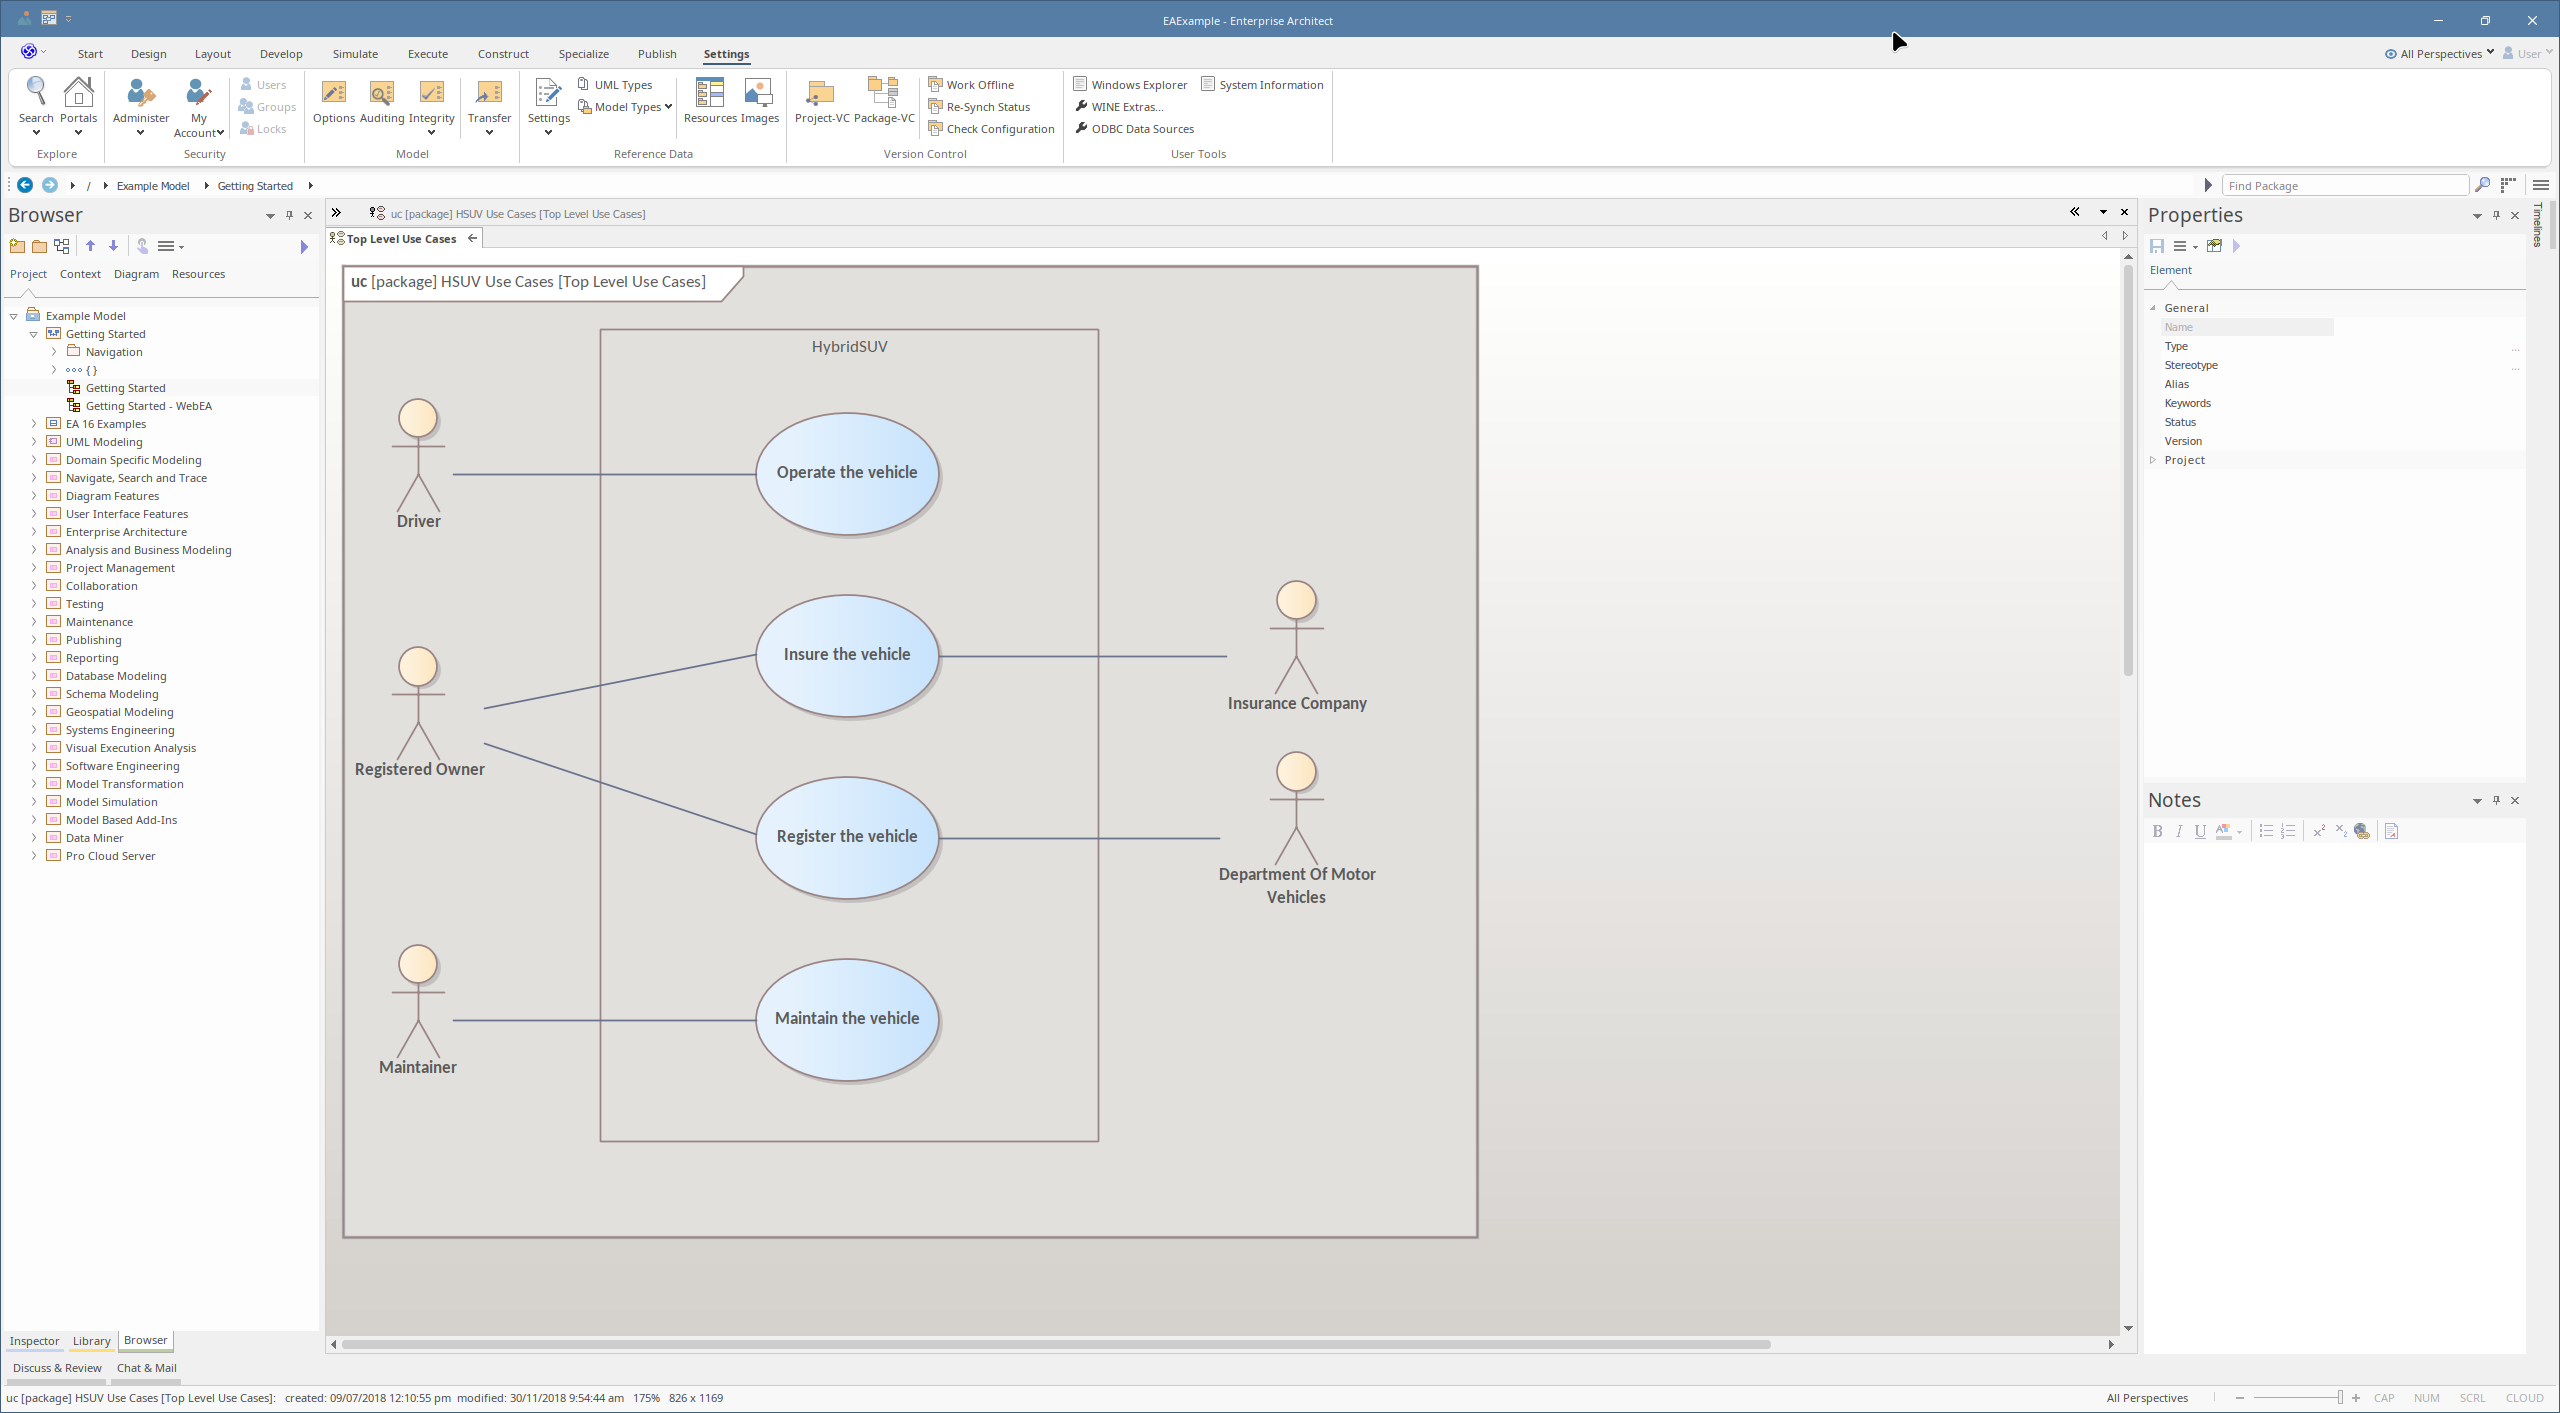Select the Inspector tab at bottom
Viewport: 2560px width, 1413px height.
34,1341
